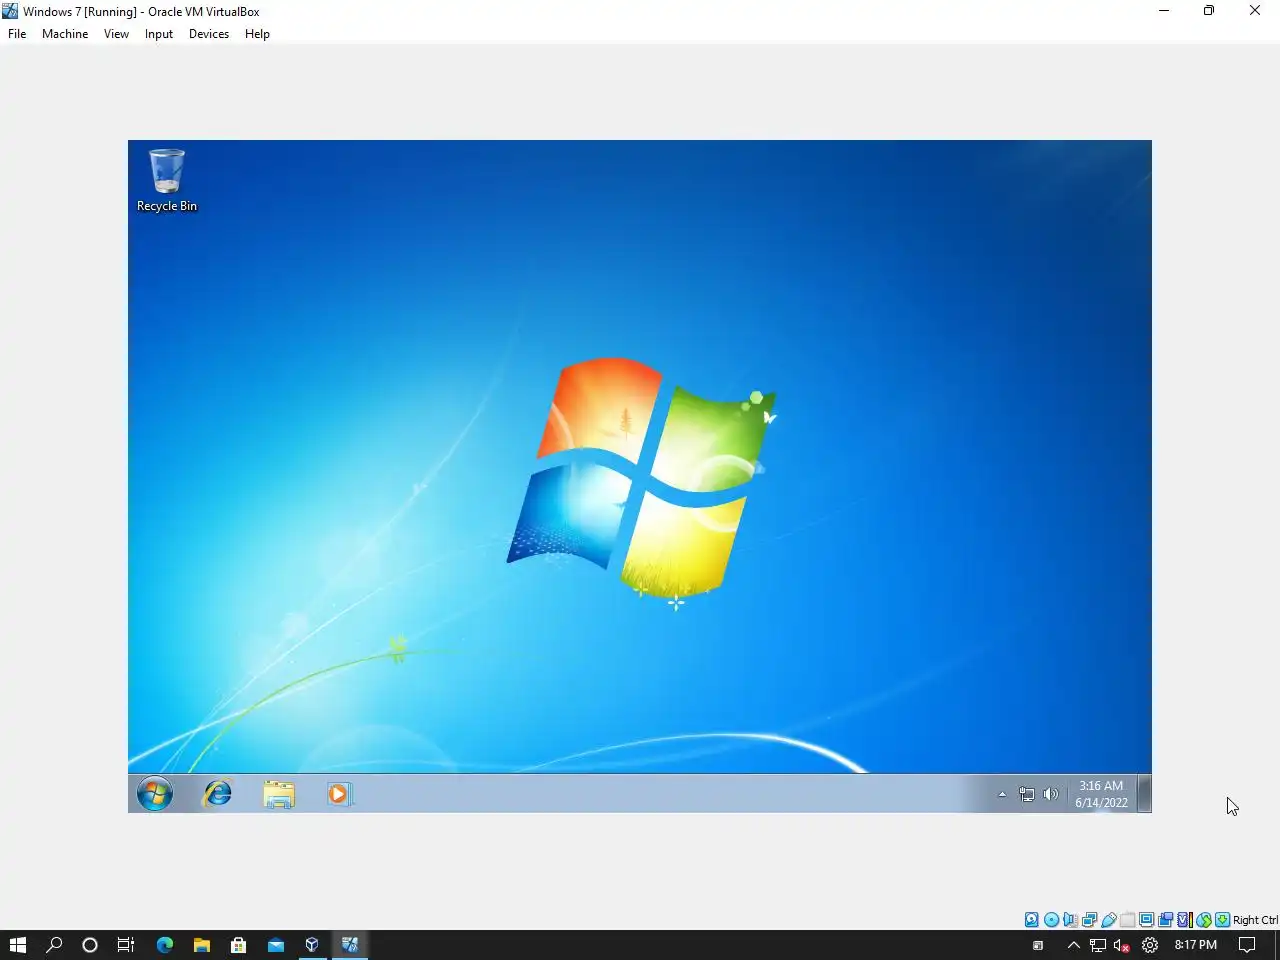Open the Windows 7 Start orb
Viewport: 1280px width, 960px height.
click(x=155, y=794)
